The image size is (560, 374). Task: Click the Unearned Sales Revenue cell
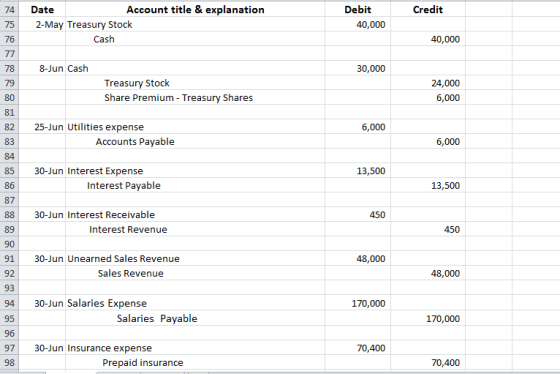[x=195, y=259]
